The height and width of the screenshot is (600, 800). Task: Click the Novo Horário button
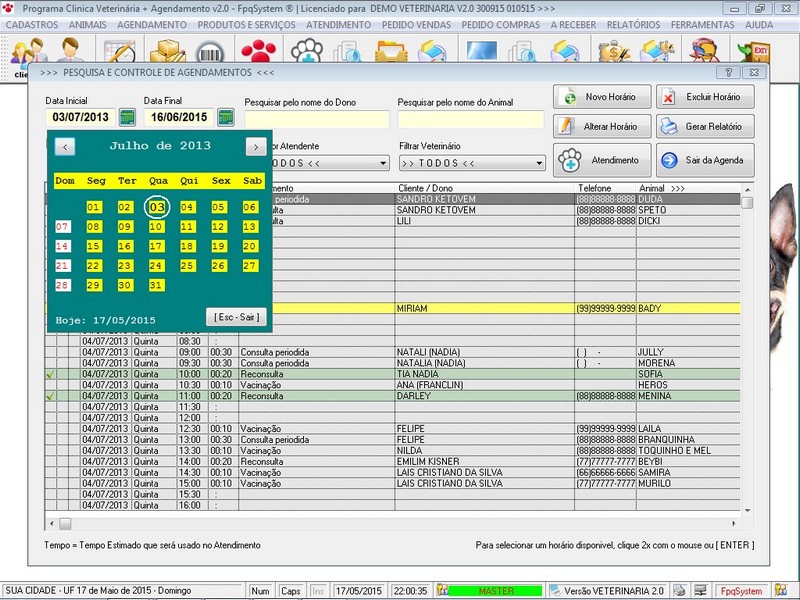pyautogui.click(x=600, y=97)
